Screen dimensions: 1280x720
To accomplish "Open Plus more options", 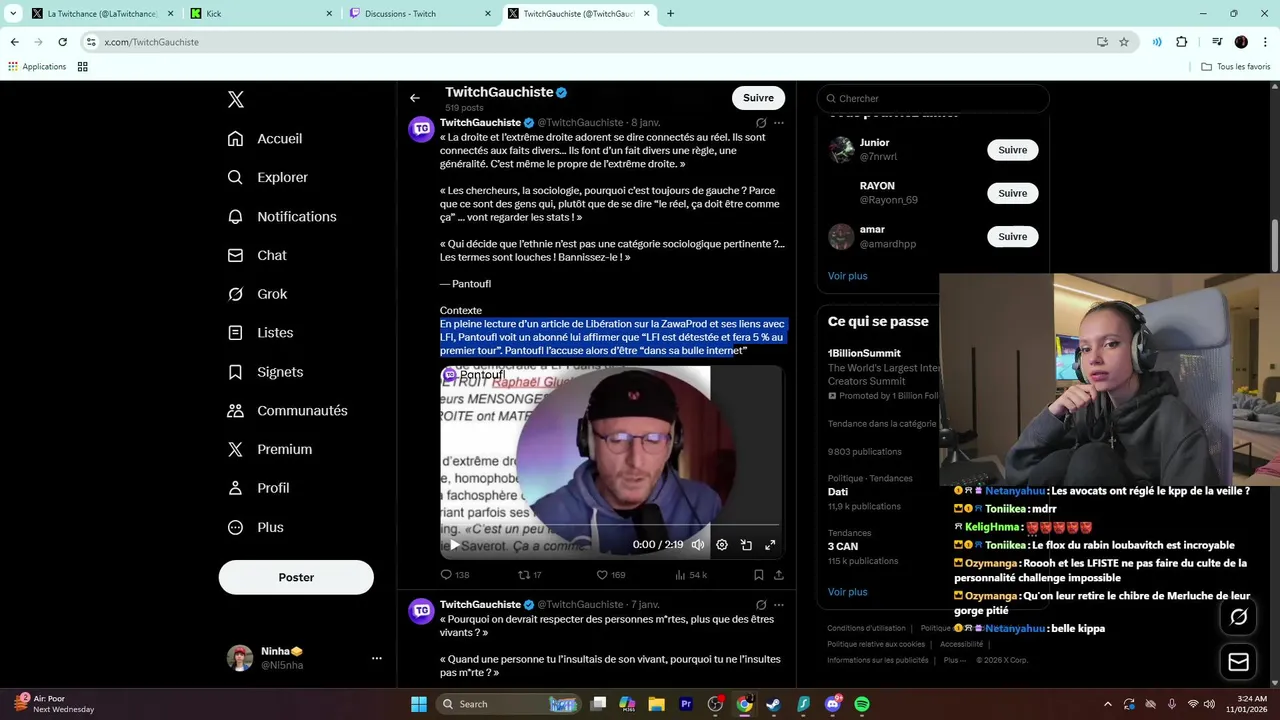I will point(256,527).
